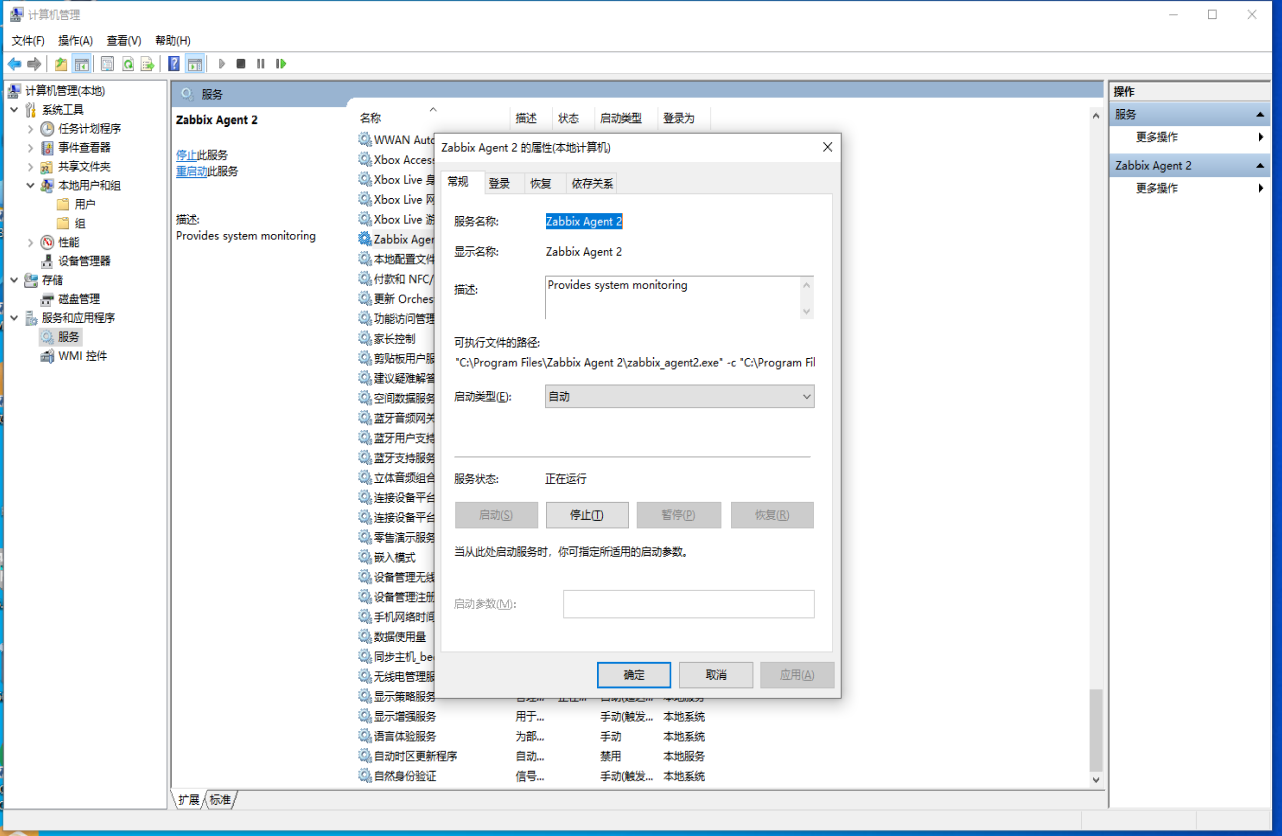Image resolution: width=1282 pixels, height=836 pixels.
Task: Click the gear icon beside 自然身份验证
Action: 365,776
